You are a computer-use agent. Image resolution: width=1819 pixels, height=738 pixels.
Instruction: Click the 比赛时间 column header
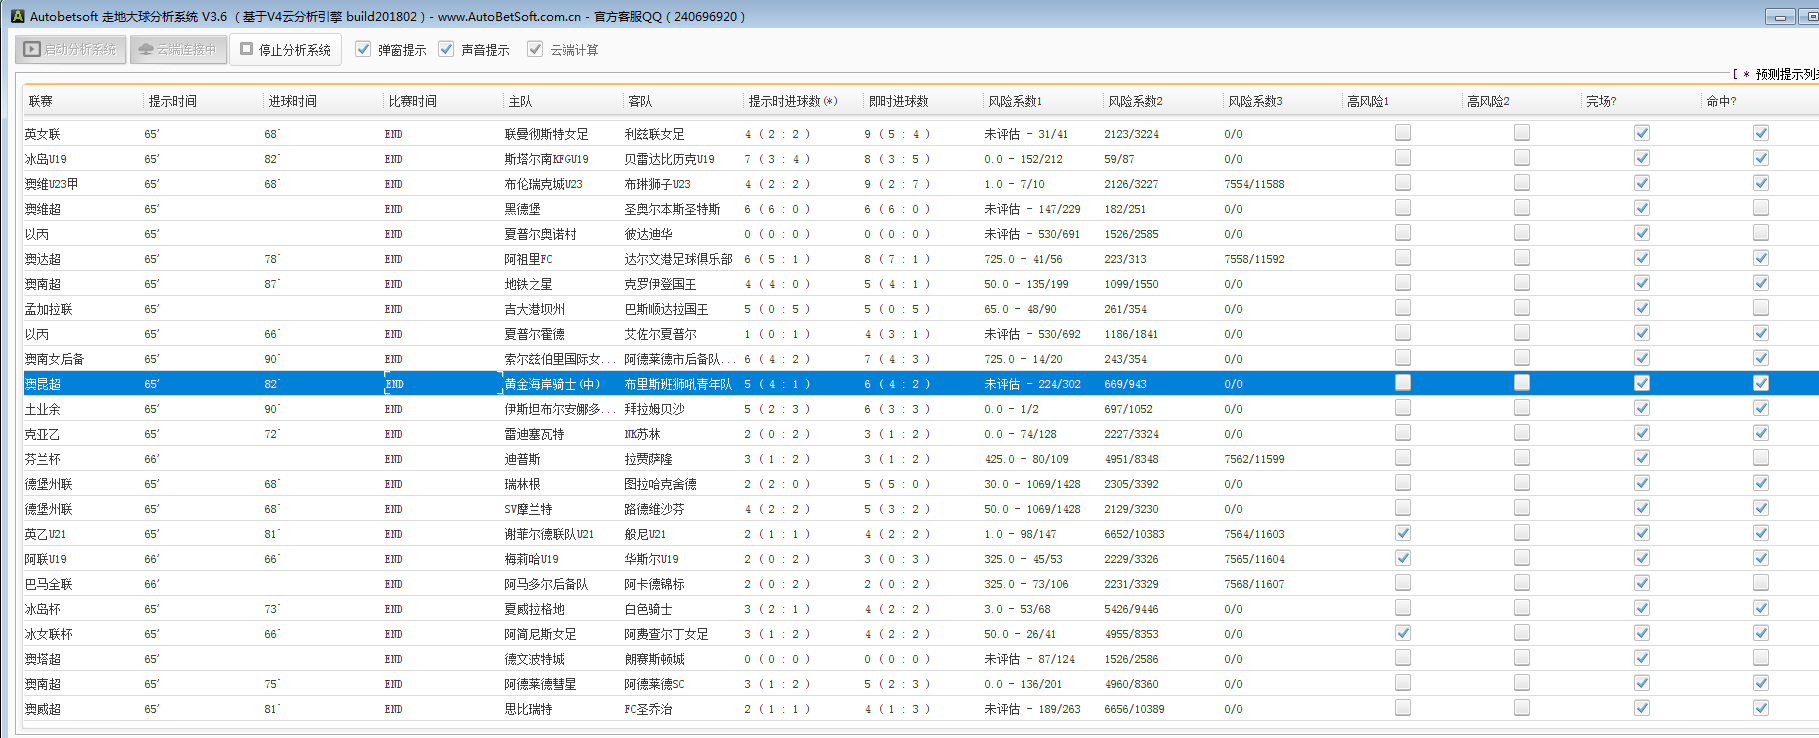[x=412, y=101]
